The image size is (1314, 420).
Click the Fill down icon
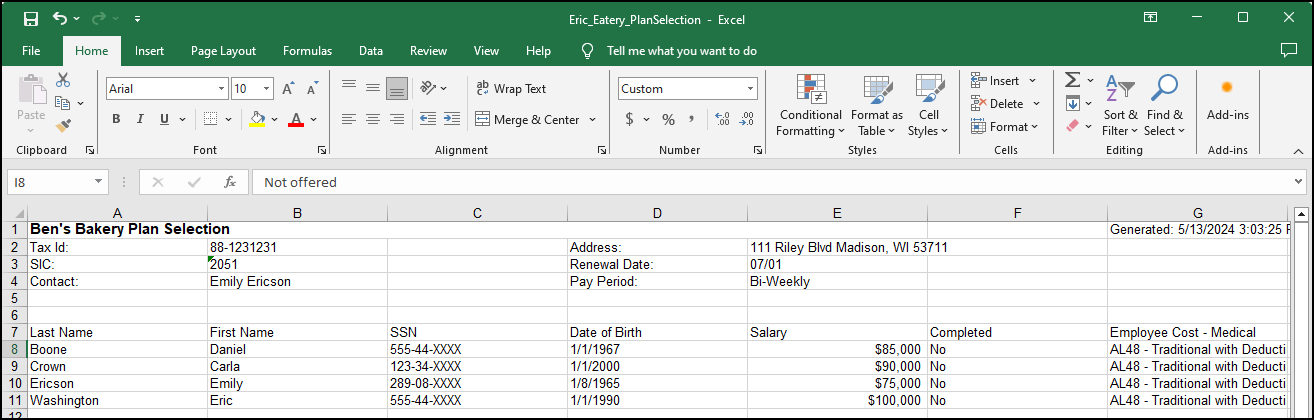(x=1073, y=103)
